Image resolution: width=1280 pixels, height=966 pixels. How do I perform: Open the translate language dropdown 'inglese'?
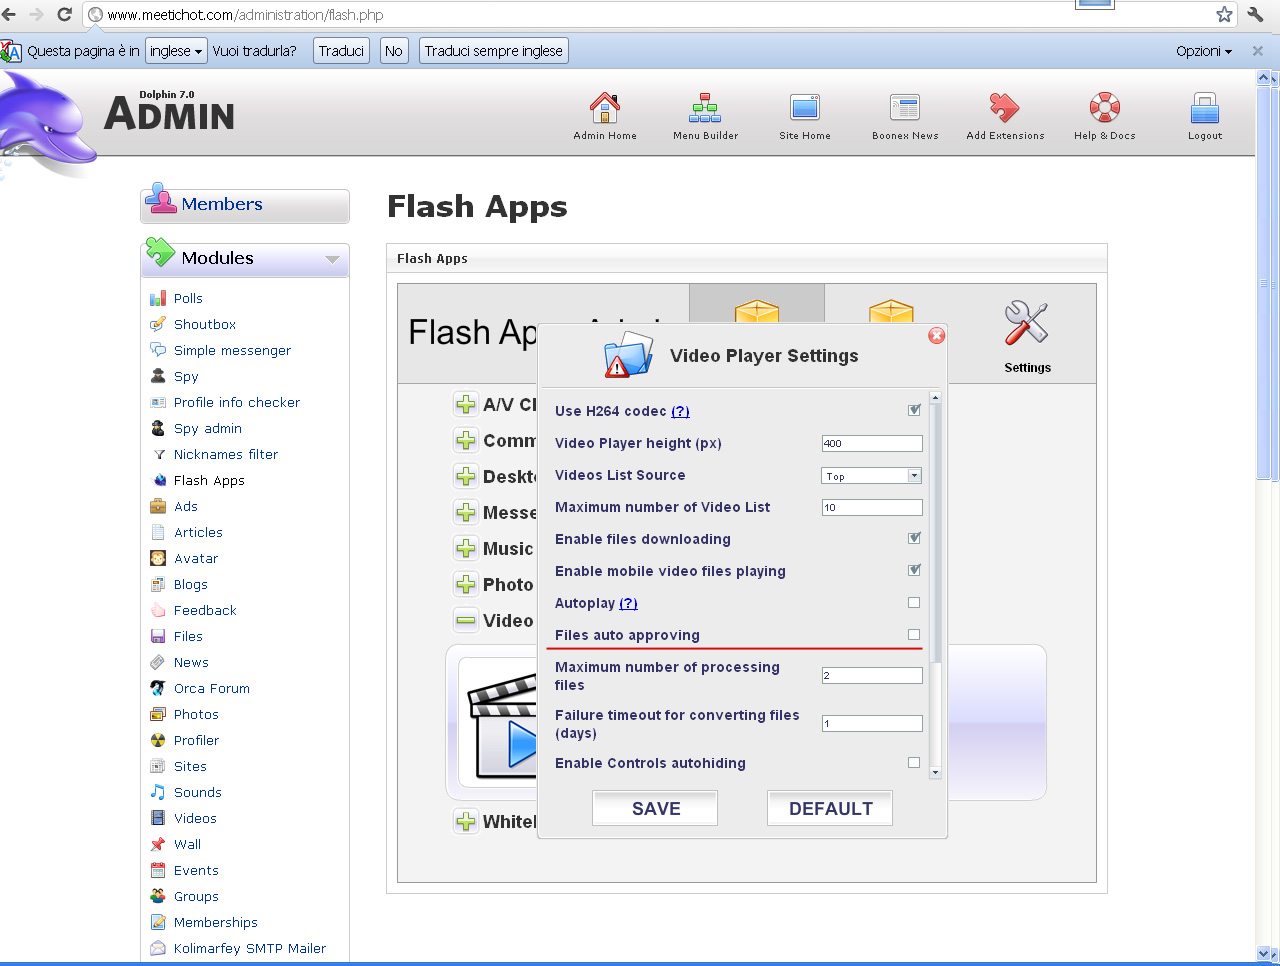tap(176, 51)
